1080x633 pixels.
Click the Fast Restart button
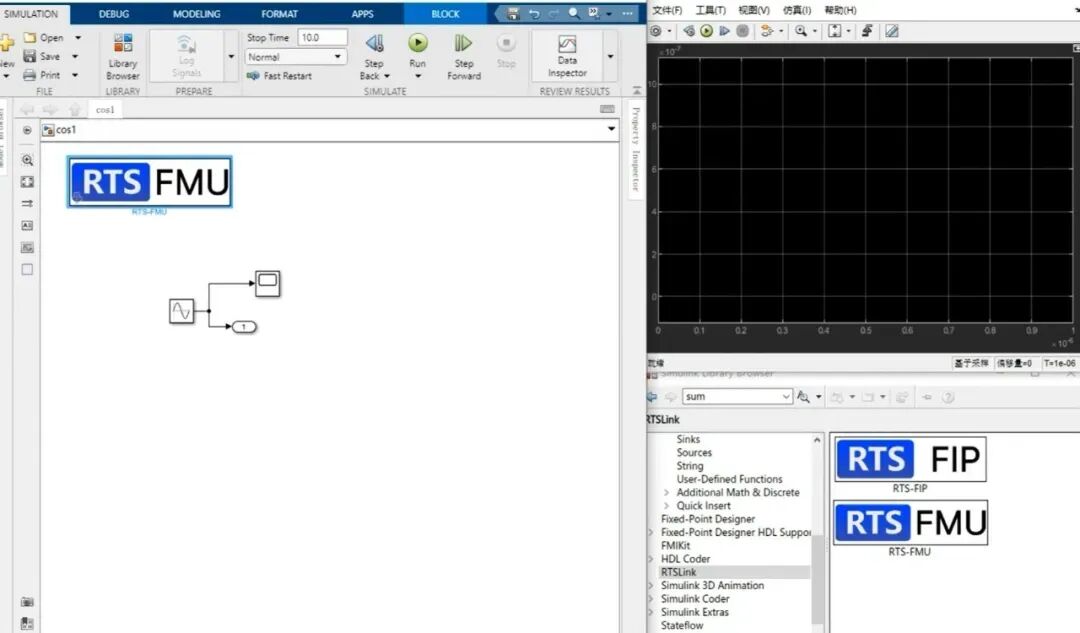[x=279, y=76]
